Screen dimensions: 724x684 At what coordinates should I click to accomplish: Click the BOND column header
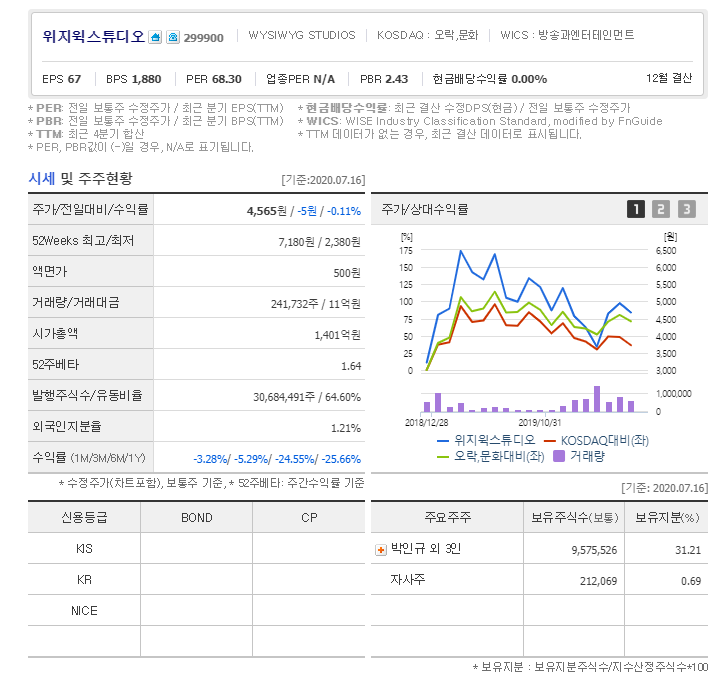(197, 517)
